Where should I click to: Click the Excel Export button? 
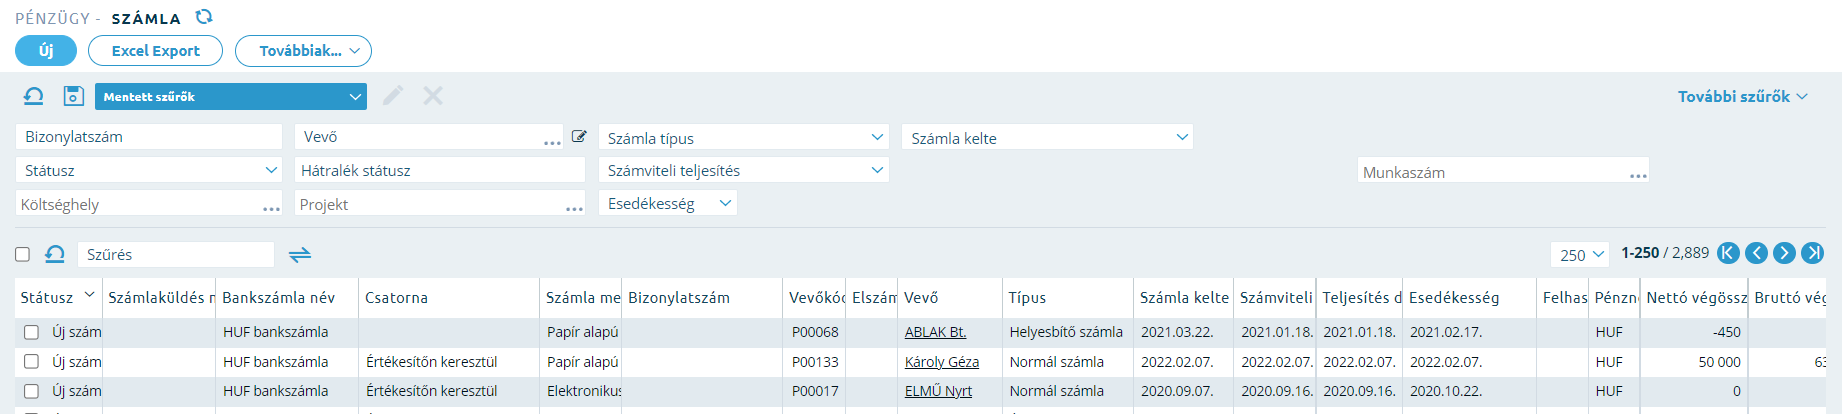(x=155, y=51)
